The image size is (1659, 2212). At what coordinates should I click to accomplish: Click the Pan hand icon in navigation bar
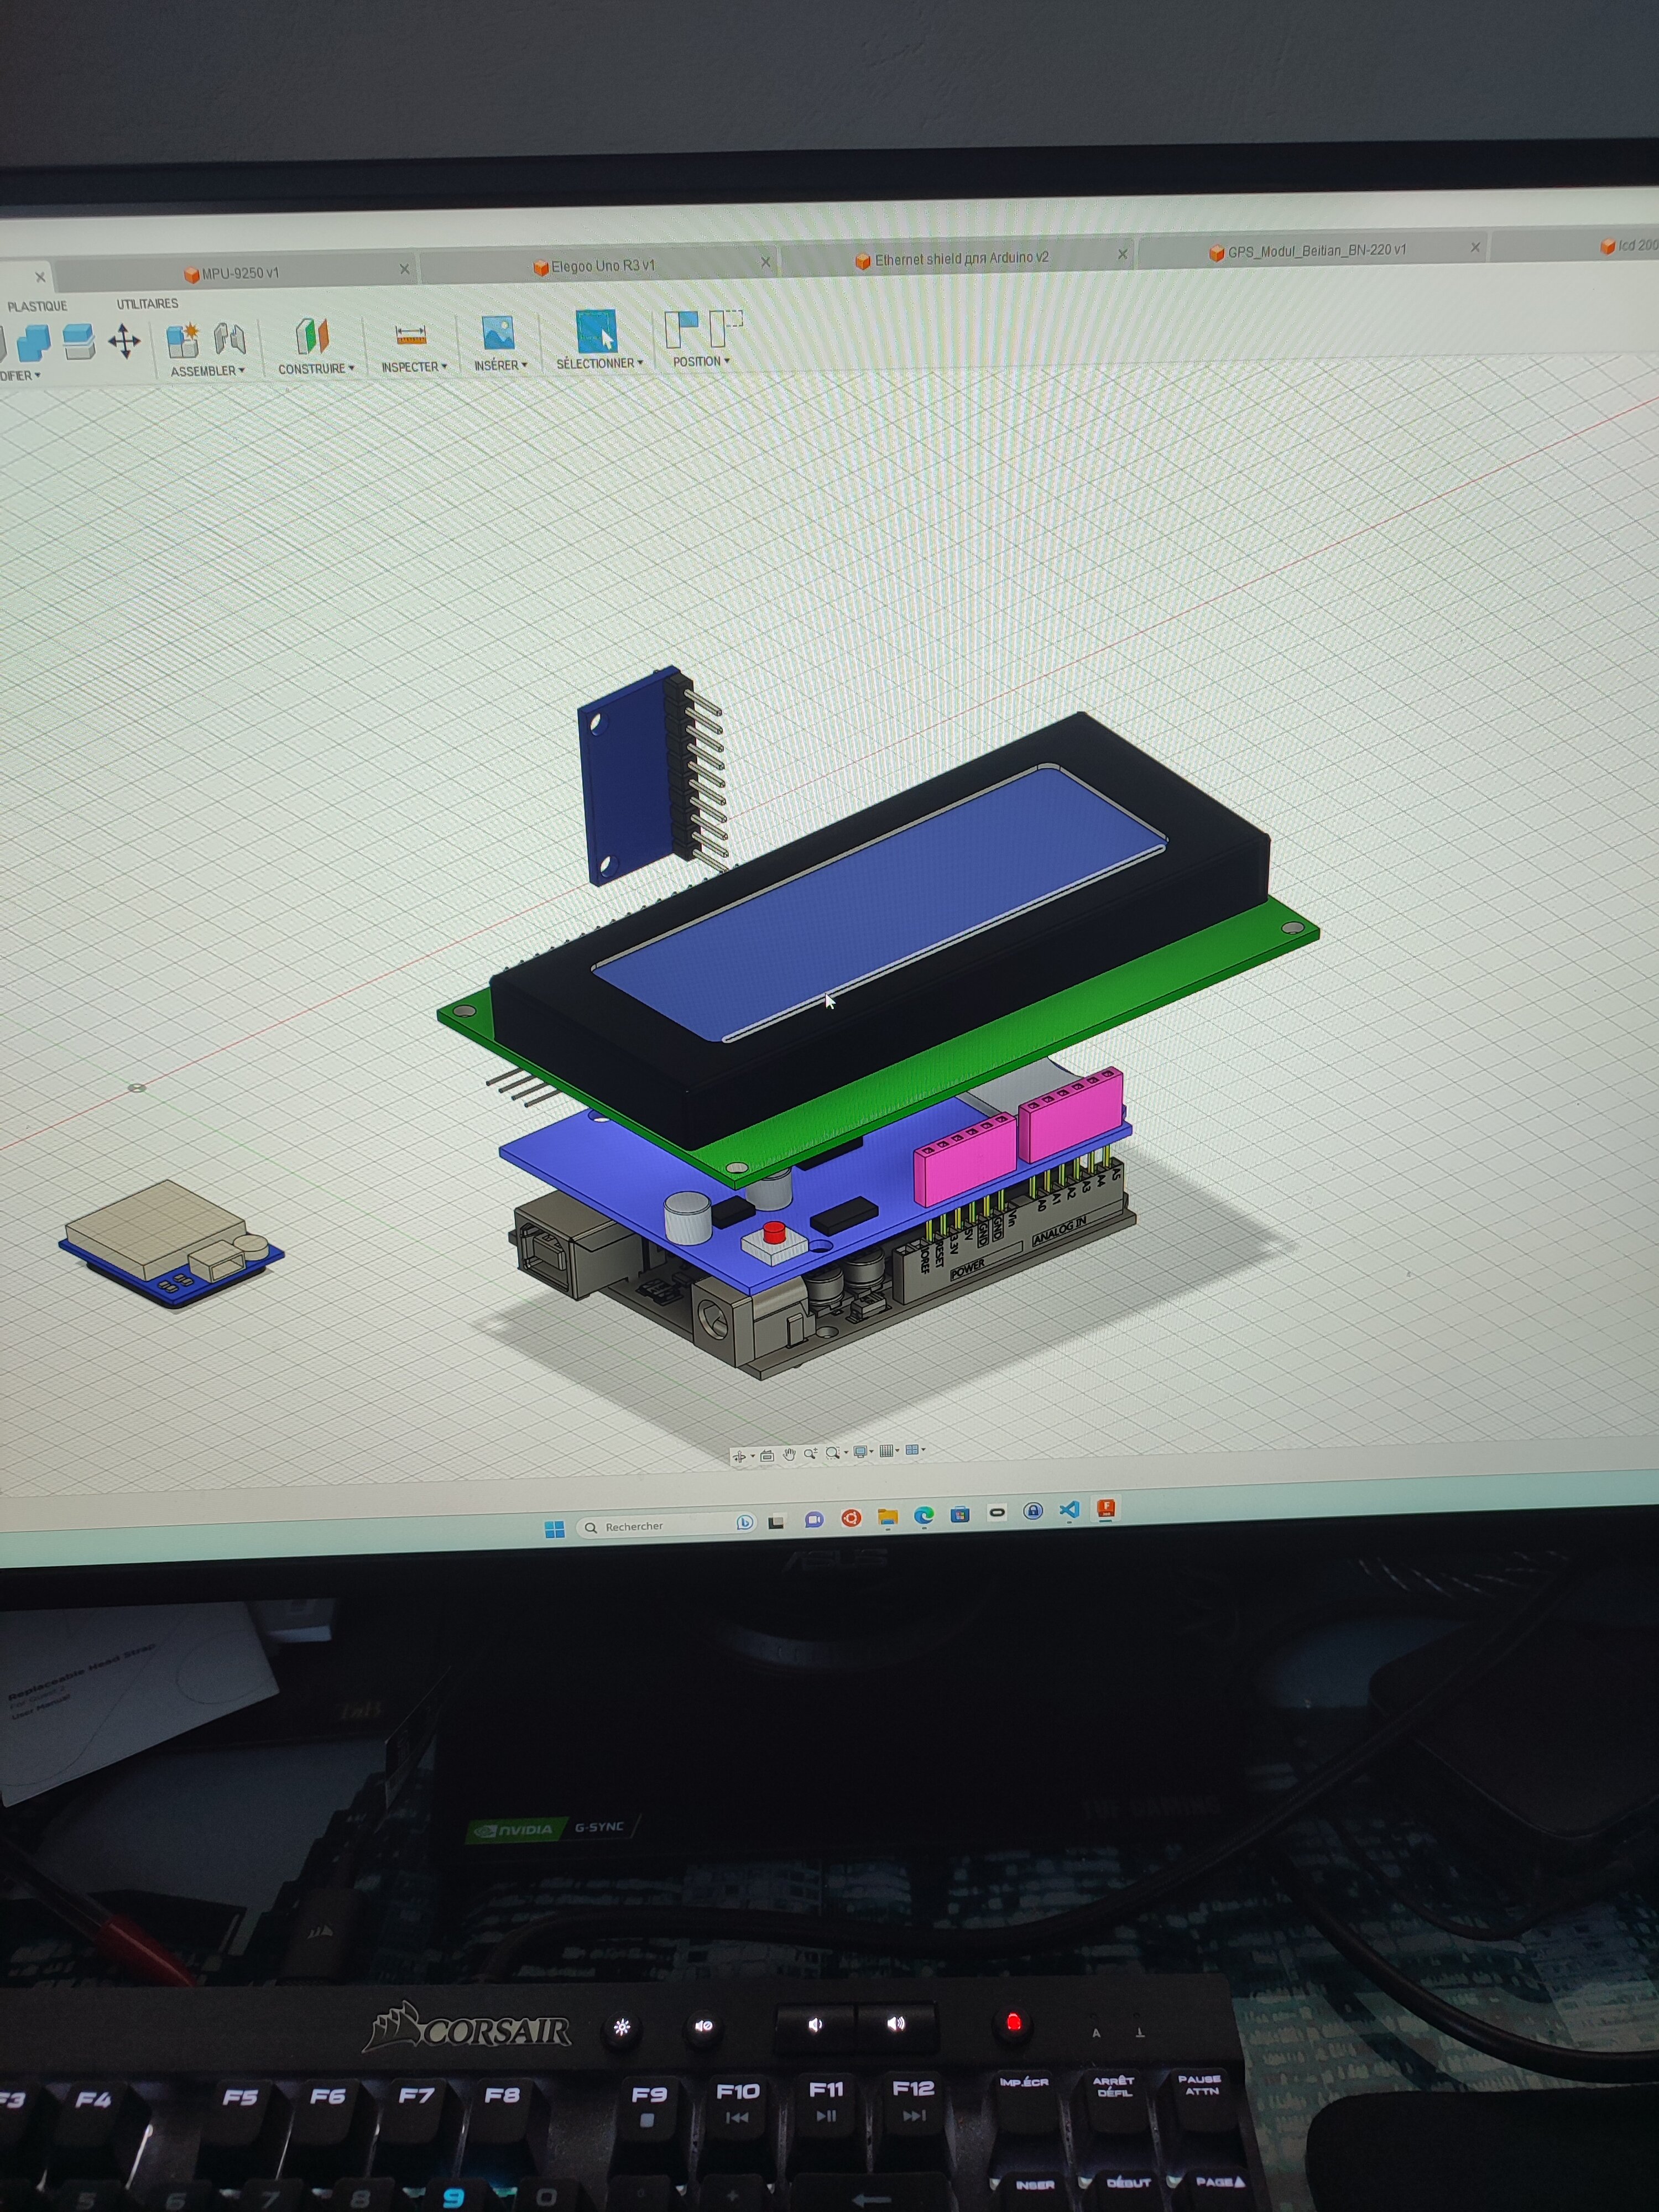tap(789, 1455)
